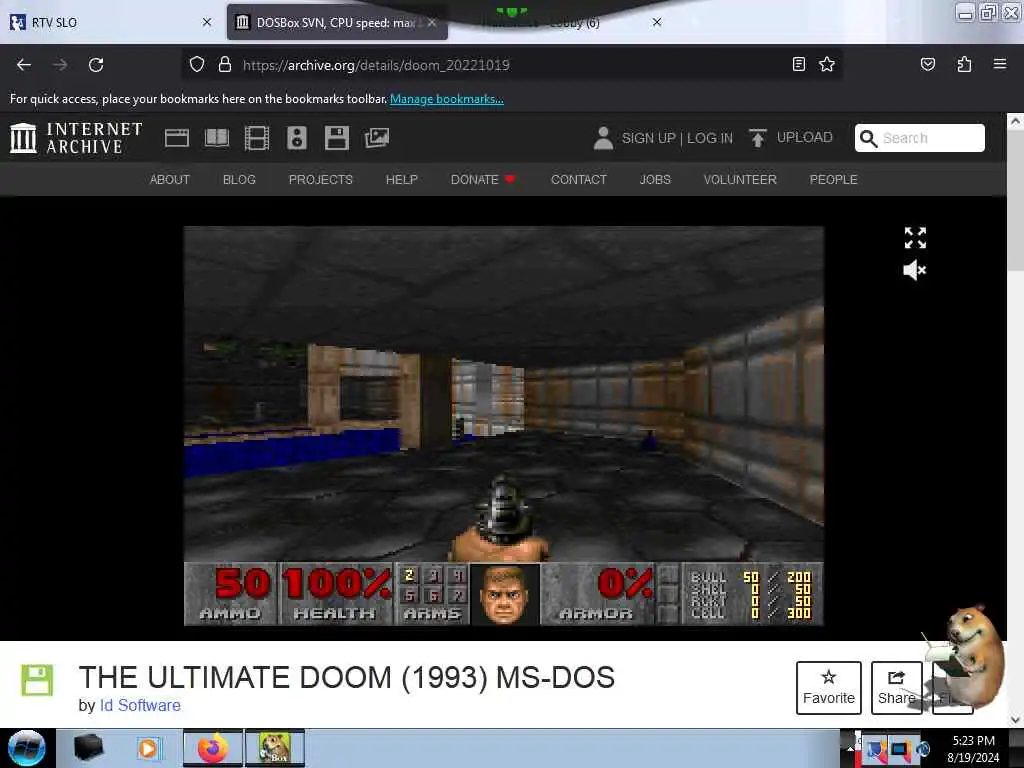
Task: Click the archive.org address bar URL
Action: [x=376, y=65]
